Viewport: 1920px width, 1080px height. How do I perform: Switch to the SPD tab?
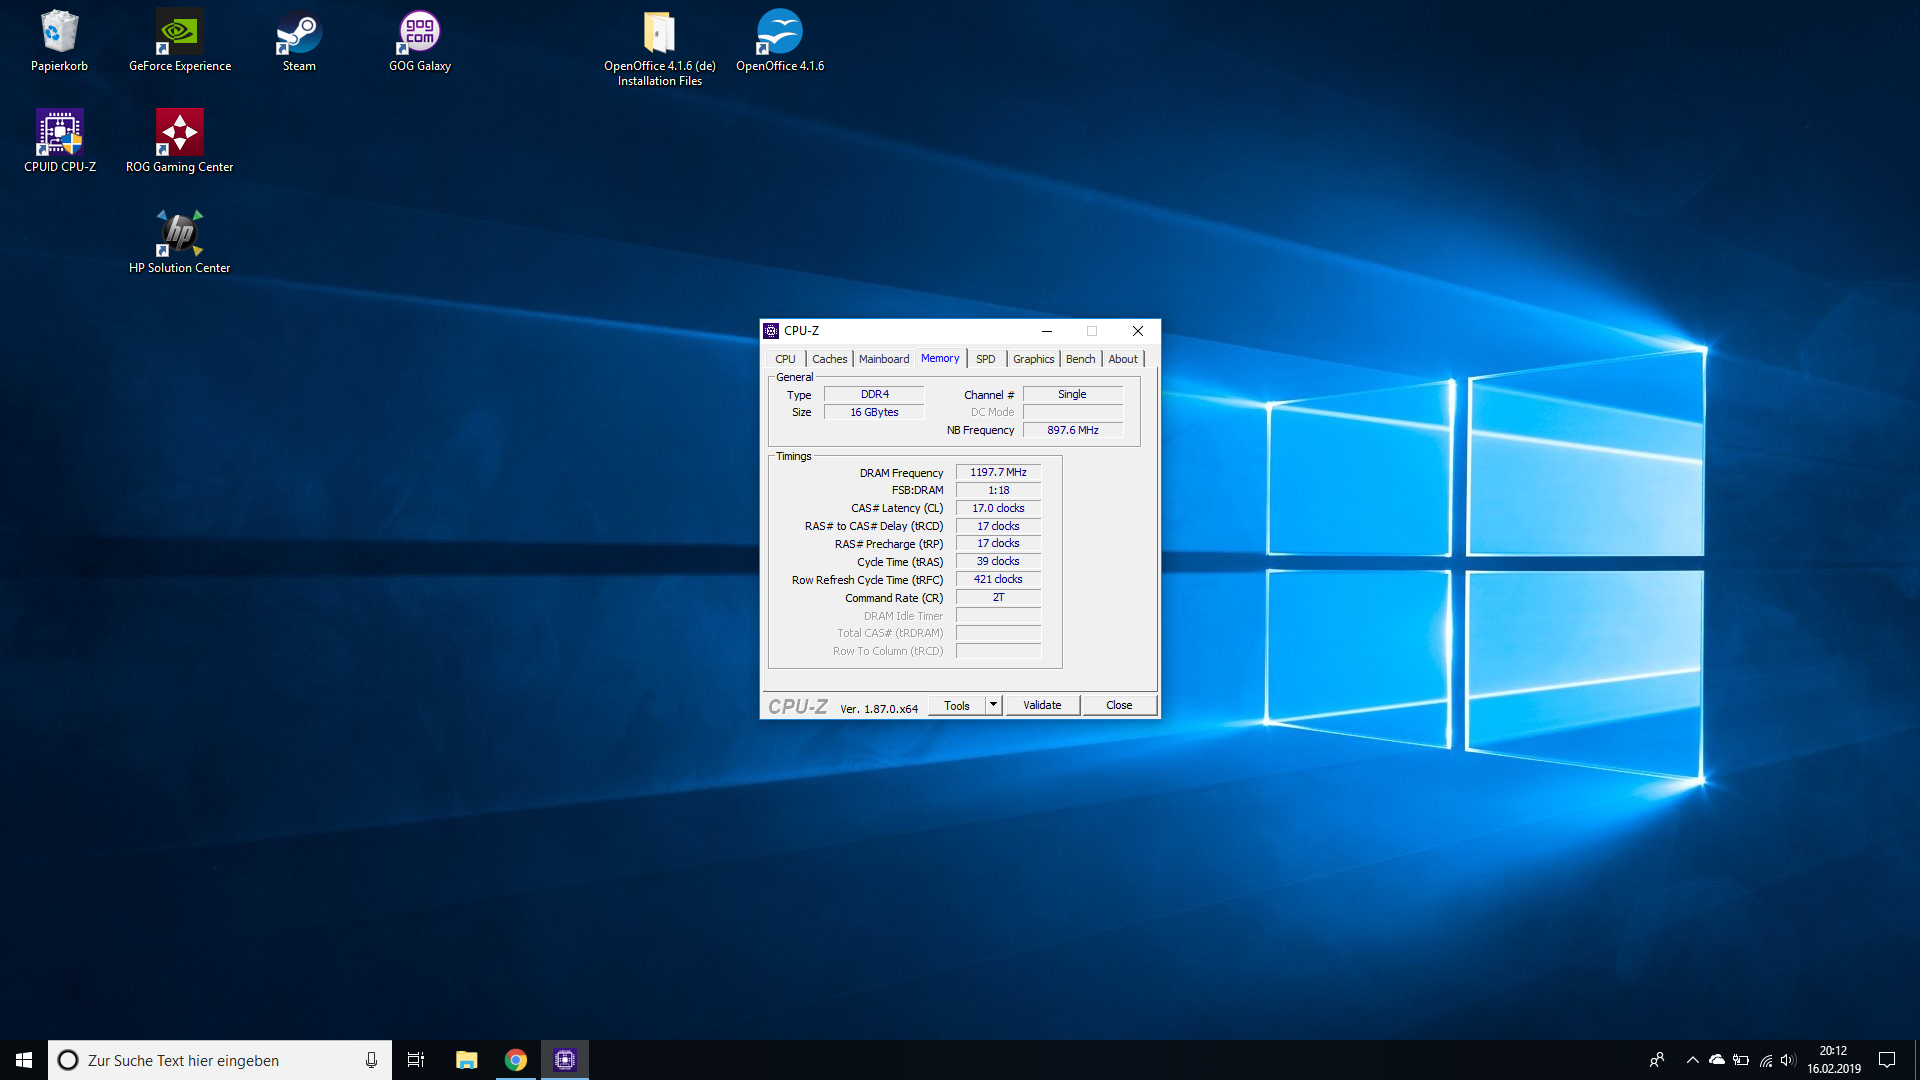(986, 359)
